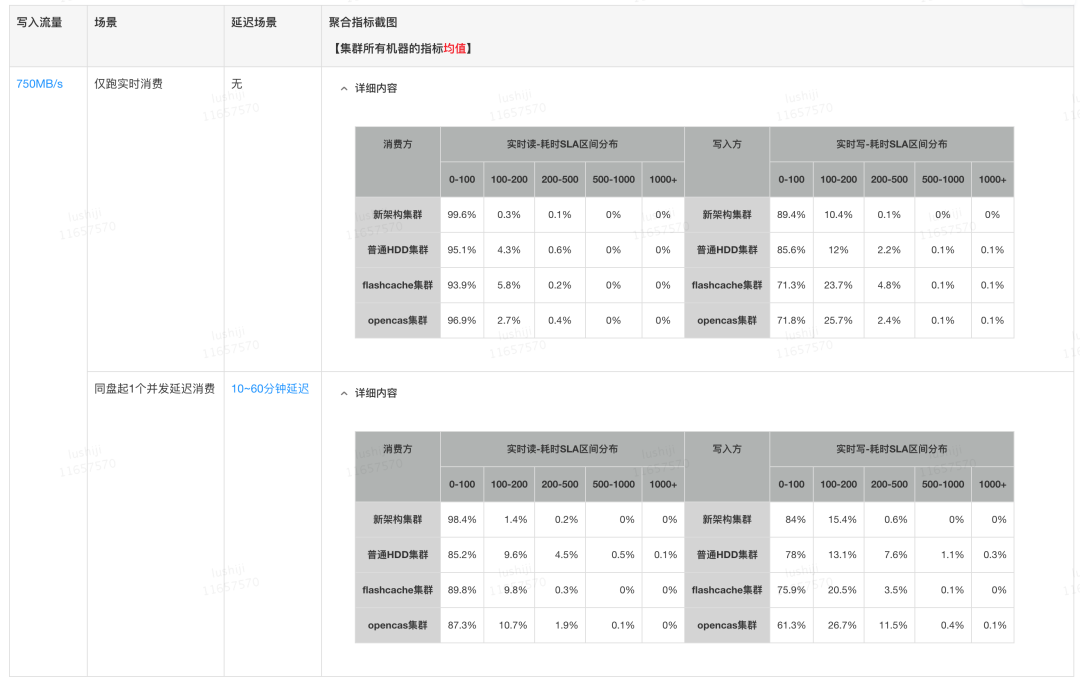This screenshot has height=681, width=1080.
Task: Collapse 详细内容 in the 仅跑实时消费 row
Action: pos(368,88)
